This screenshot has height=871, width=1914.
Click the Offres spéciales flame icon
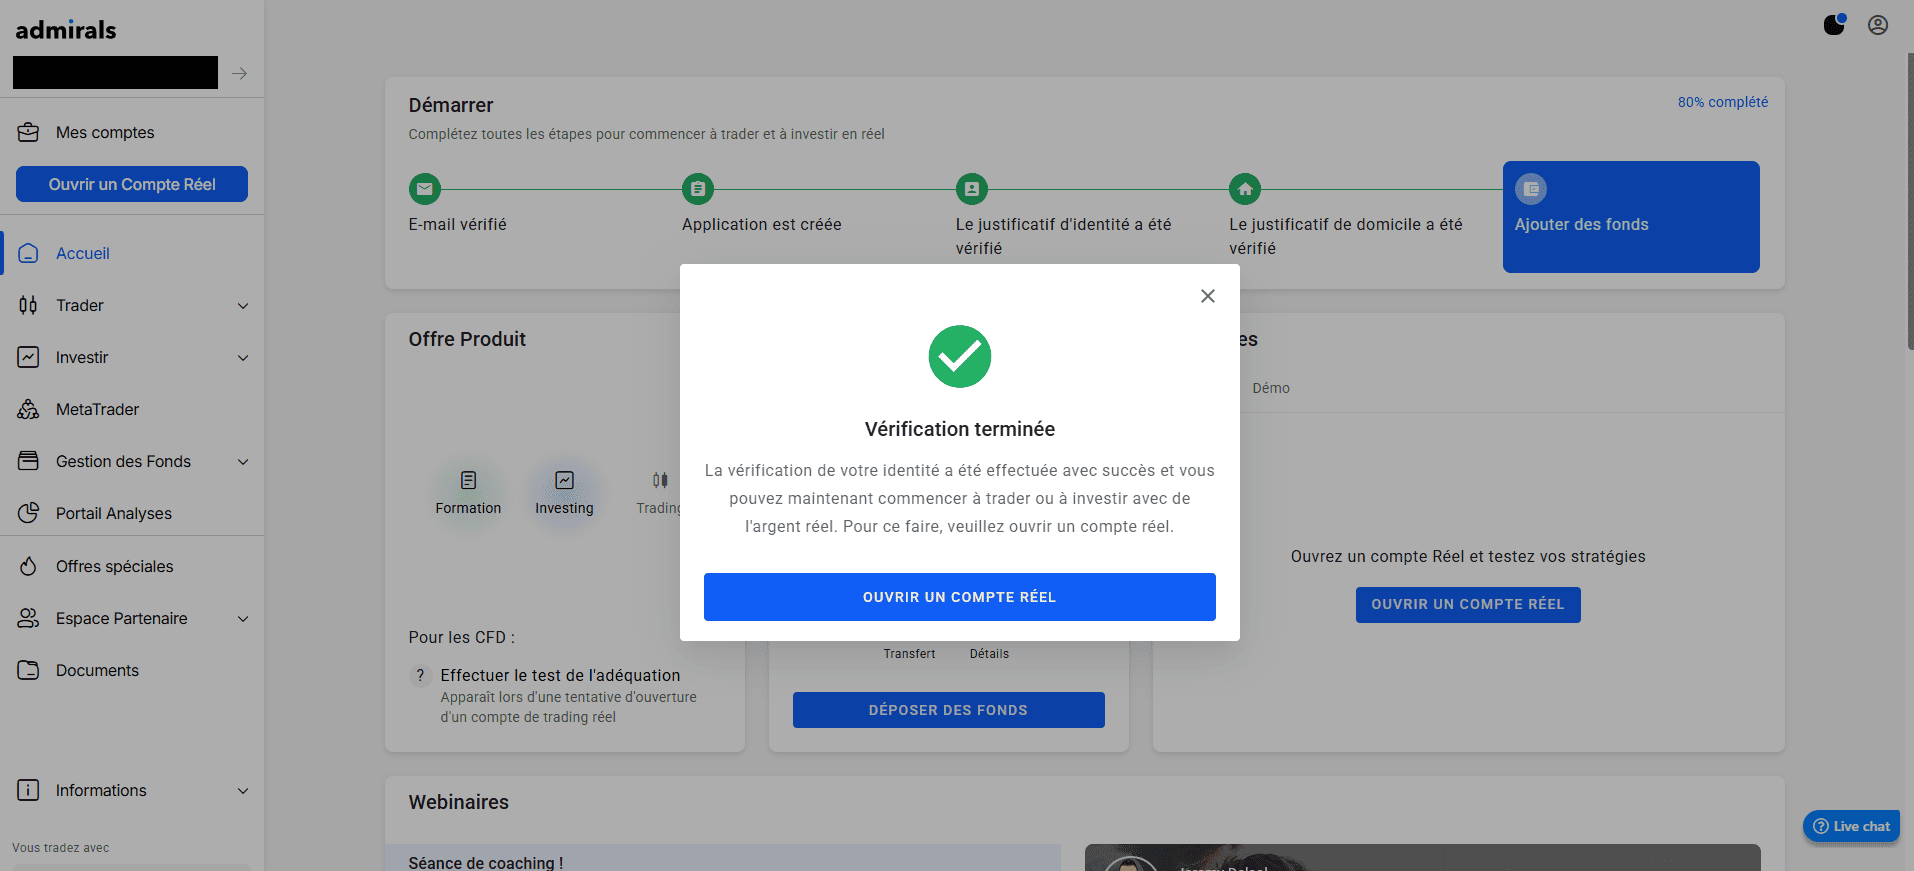28,566
